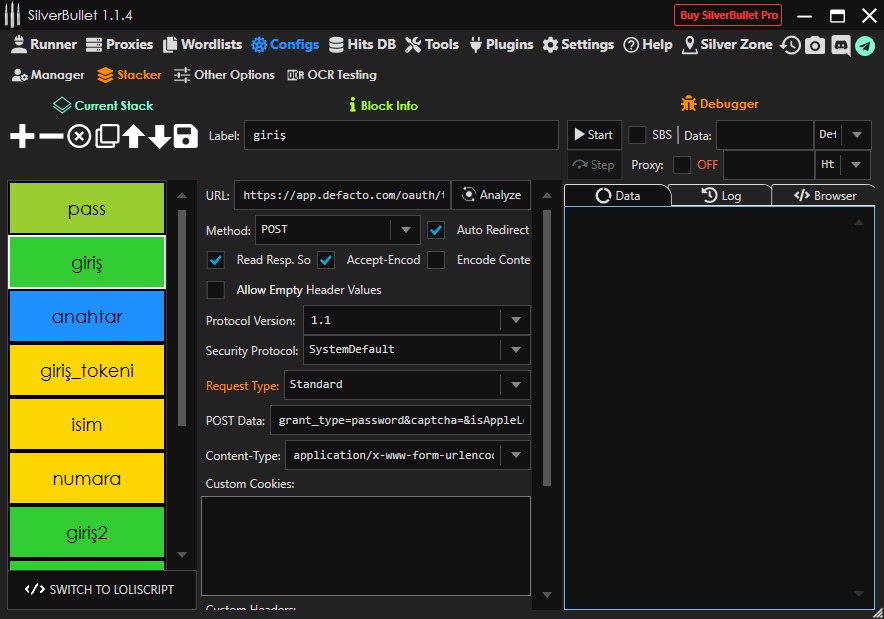Click the camera screenshot icon
This screenshot has width=884, height=619.
pyautogui.click(x=815, y=45)
